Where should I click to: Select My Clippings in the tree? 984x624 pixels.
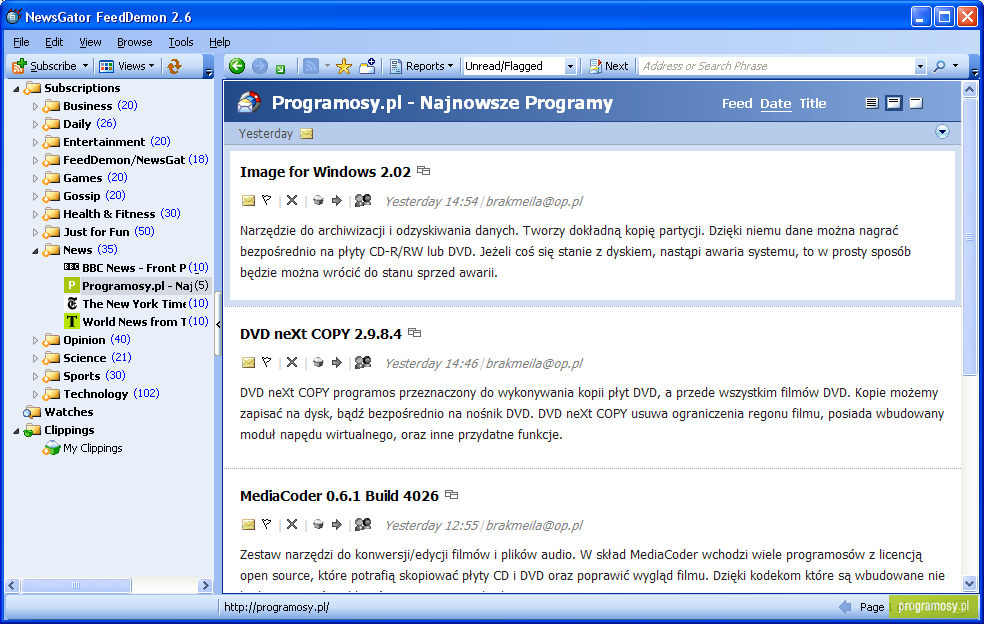pos(92,448)
